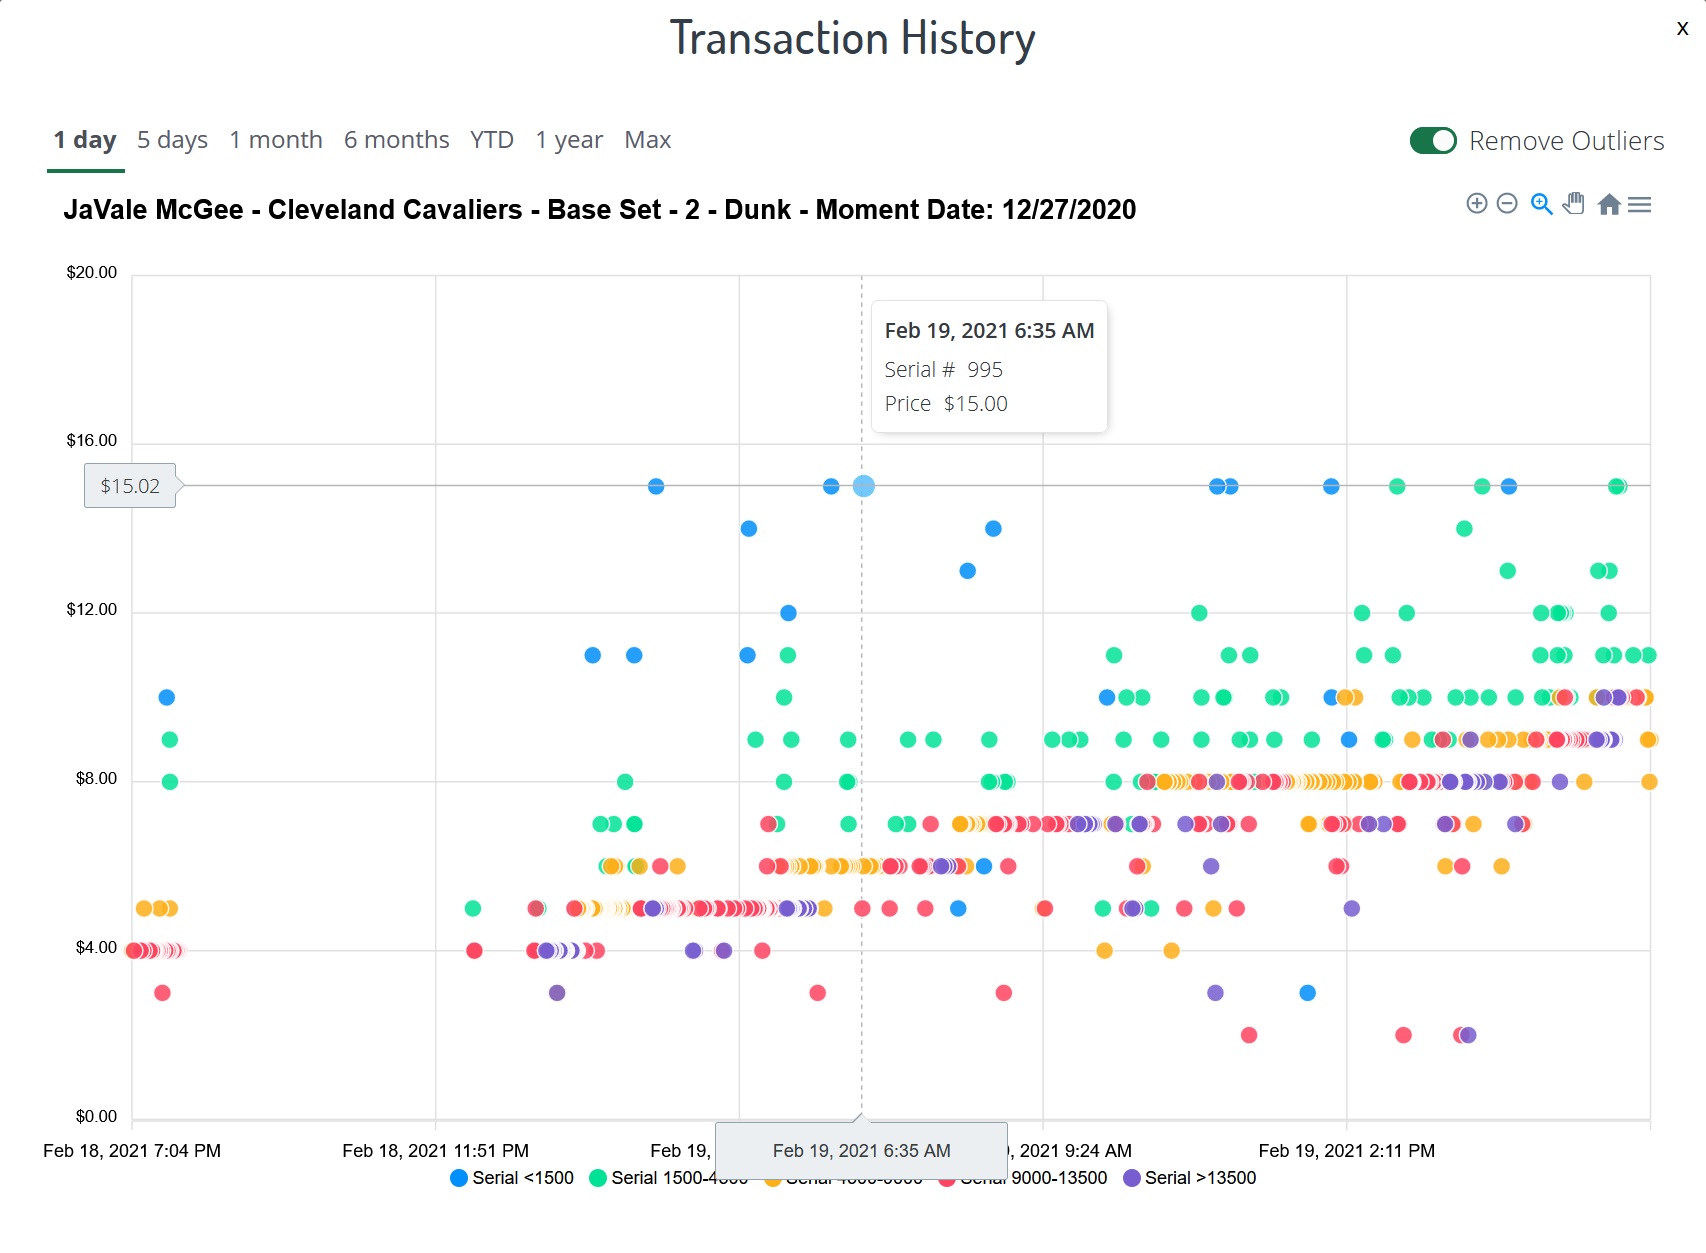Viewport: 1706px width, 1253px height.
Task: Select the magnifier selection zoom tool
Action: (1541, 204)
